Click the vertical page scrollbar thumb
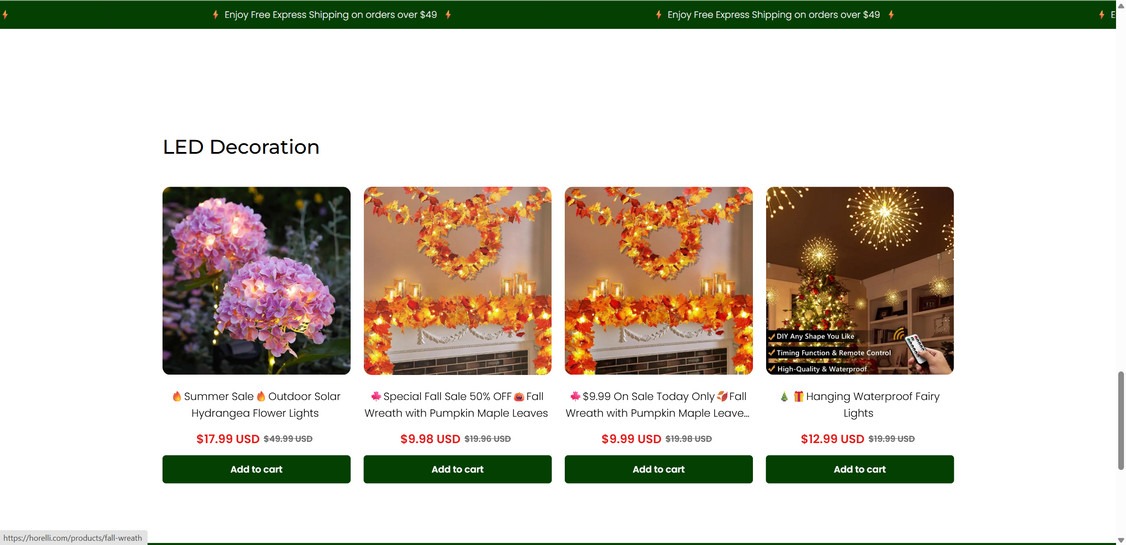 click(x=1121, y=420)
